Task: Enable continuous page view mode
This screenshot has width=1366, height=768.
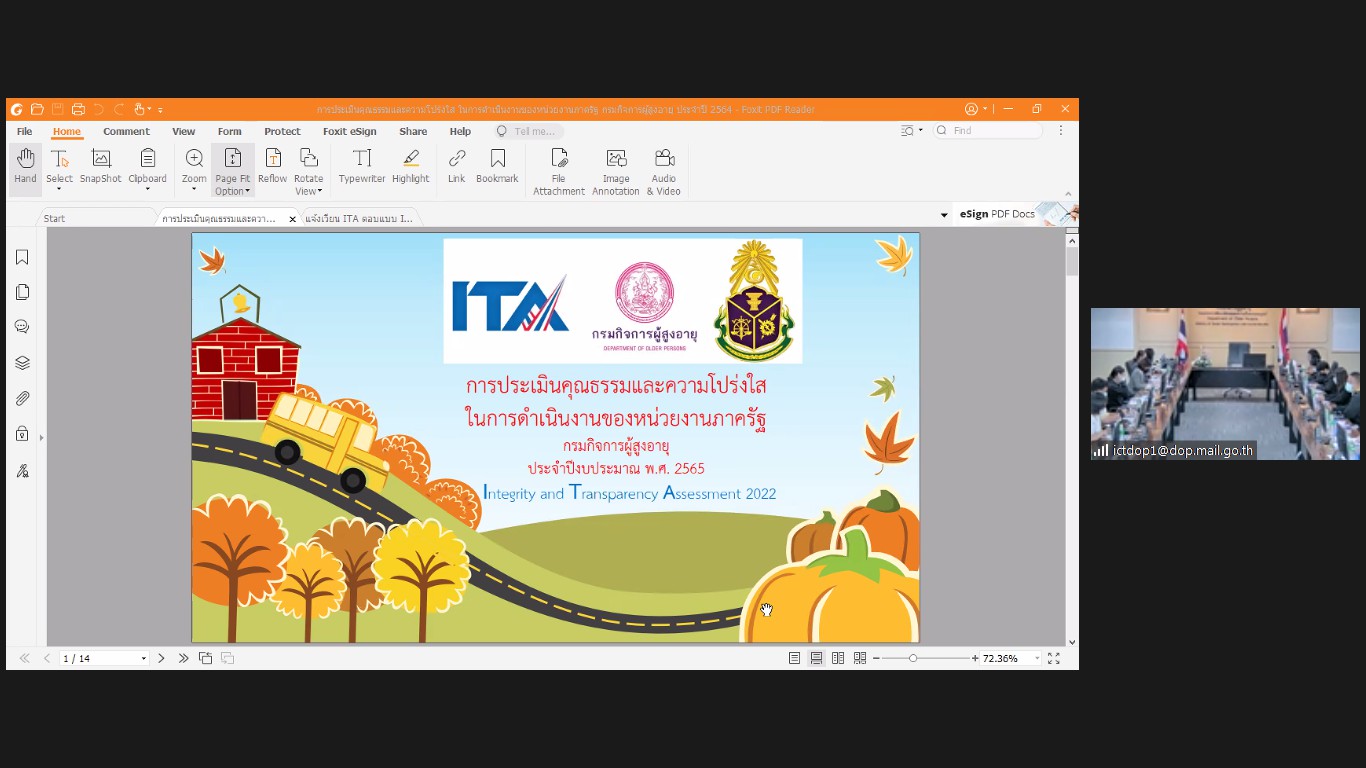Action: point(816,658)
